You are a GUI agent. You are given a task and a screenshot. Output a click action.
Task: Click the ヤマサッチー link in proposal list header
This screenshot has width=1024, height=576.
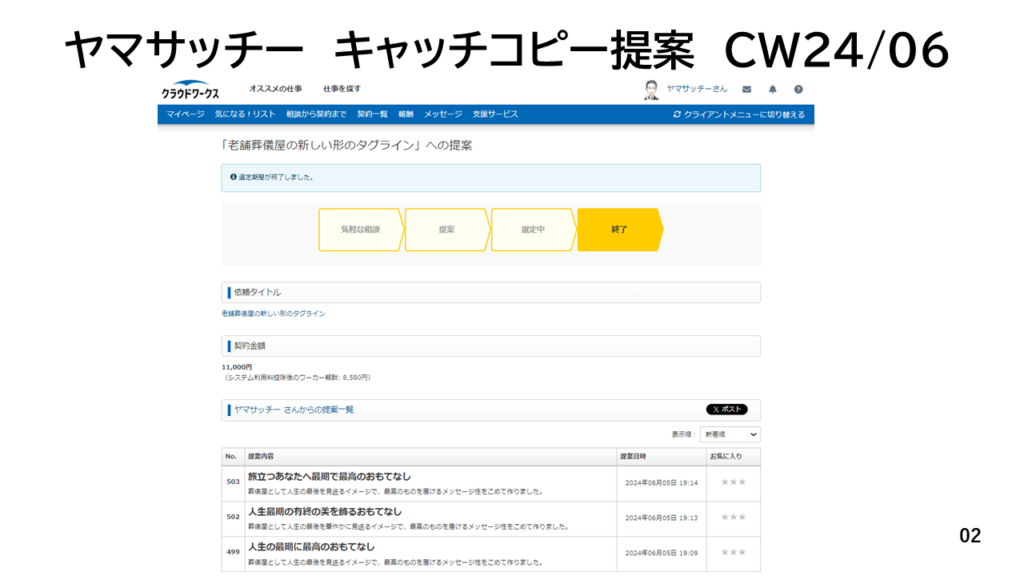click(258, 410)
